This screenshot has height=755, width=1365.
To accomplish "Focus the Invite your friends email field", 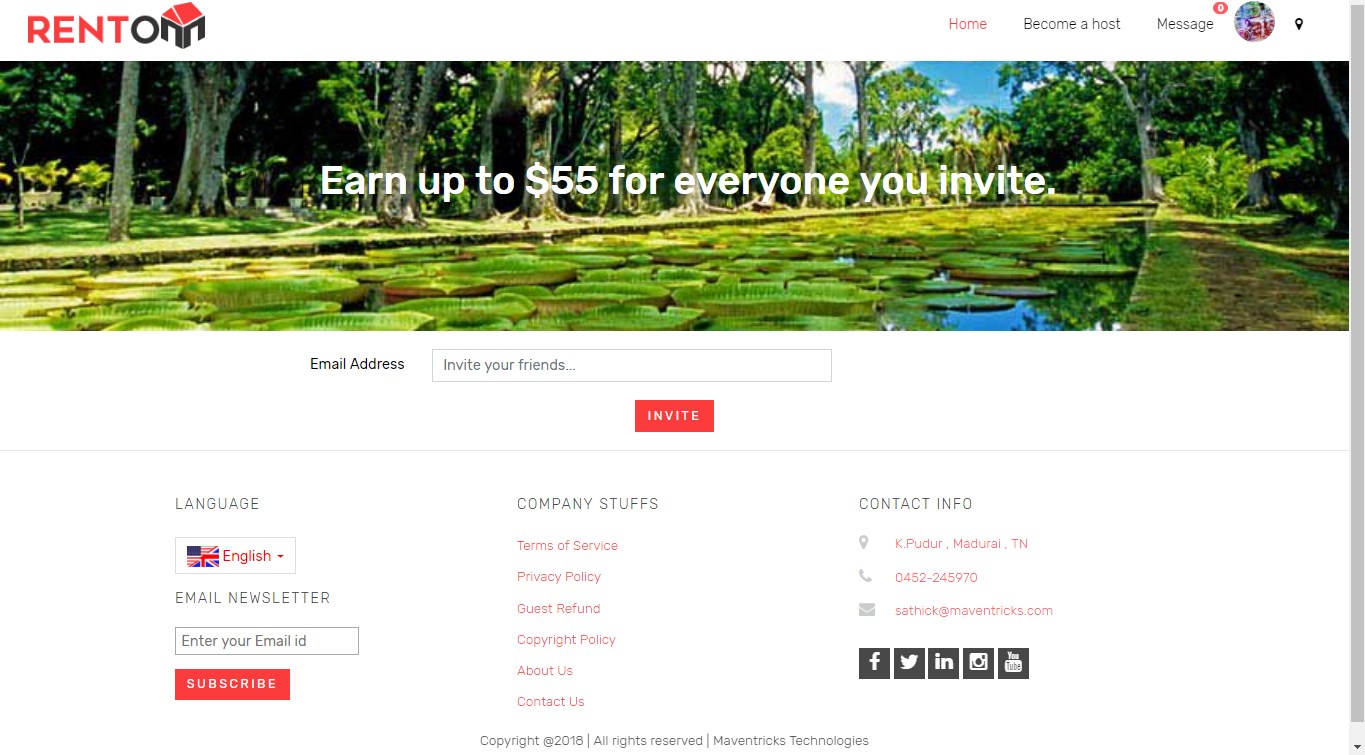I will [632, 365].
